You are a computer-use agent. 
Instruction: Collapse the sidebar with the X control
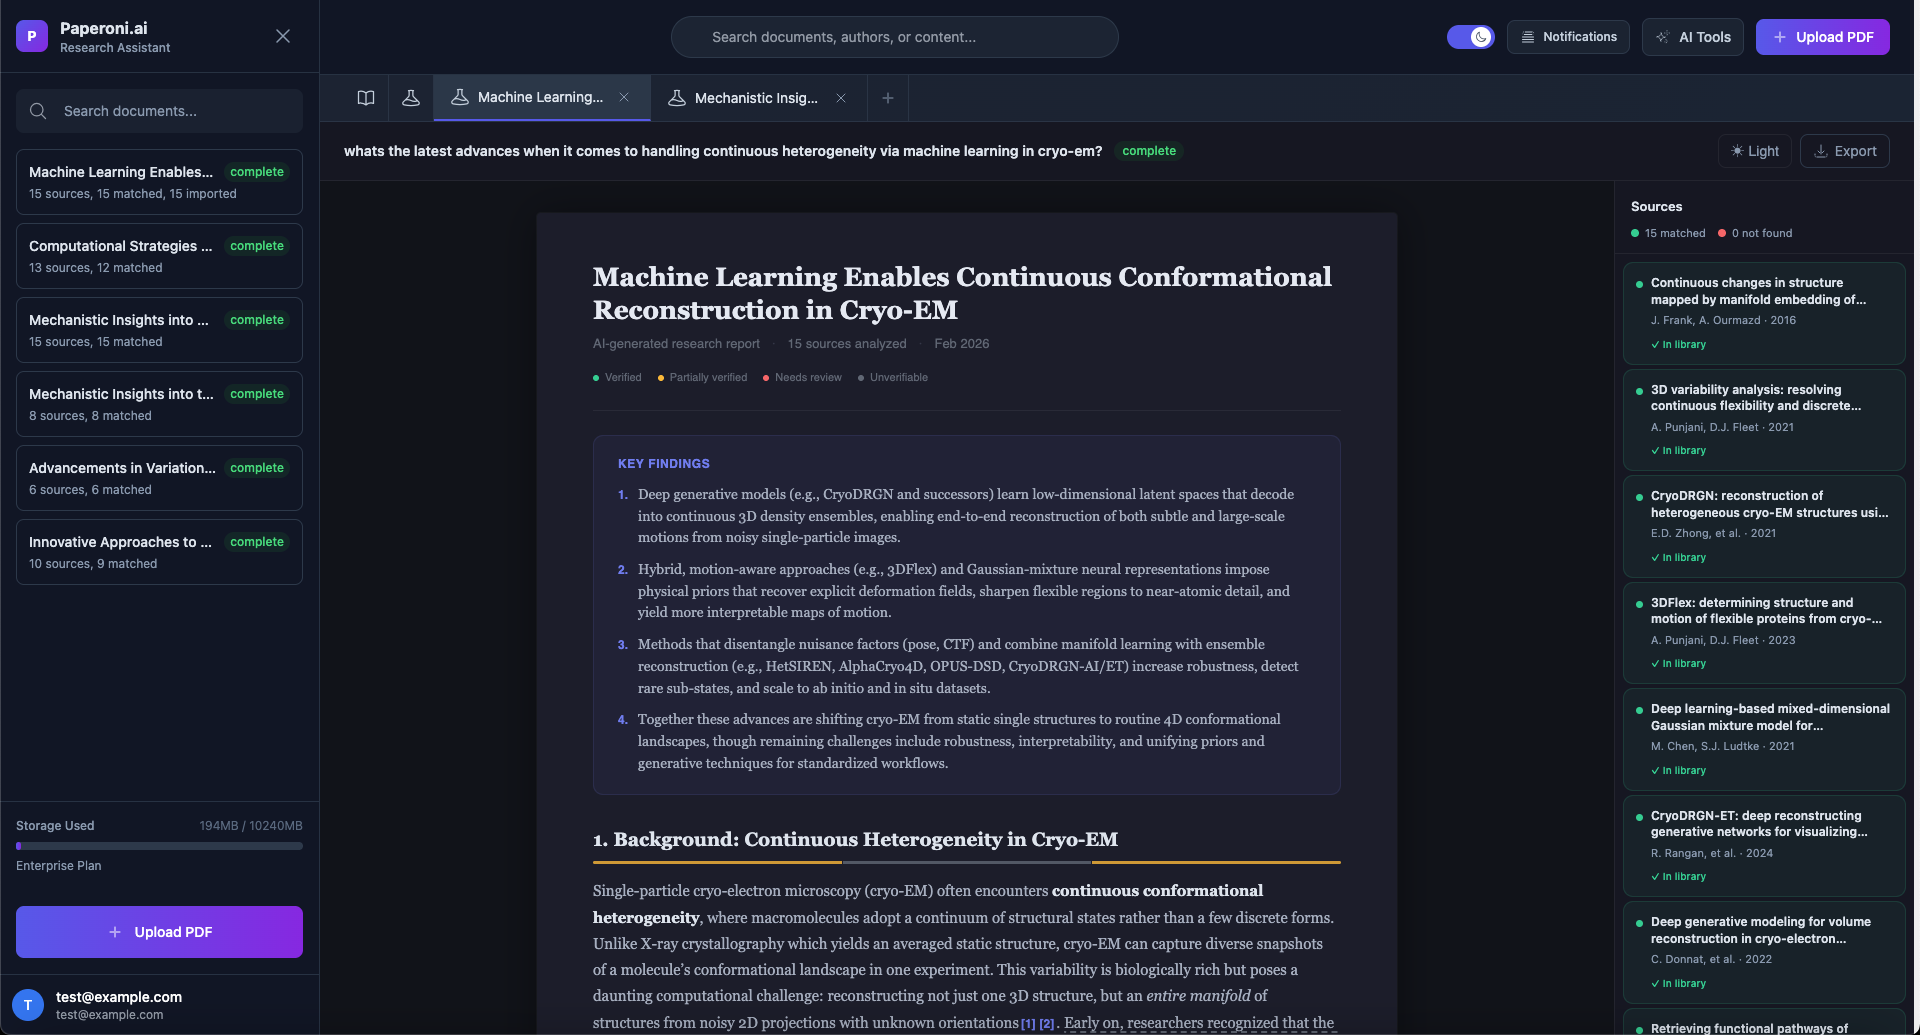[x=282, y=35]
